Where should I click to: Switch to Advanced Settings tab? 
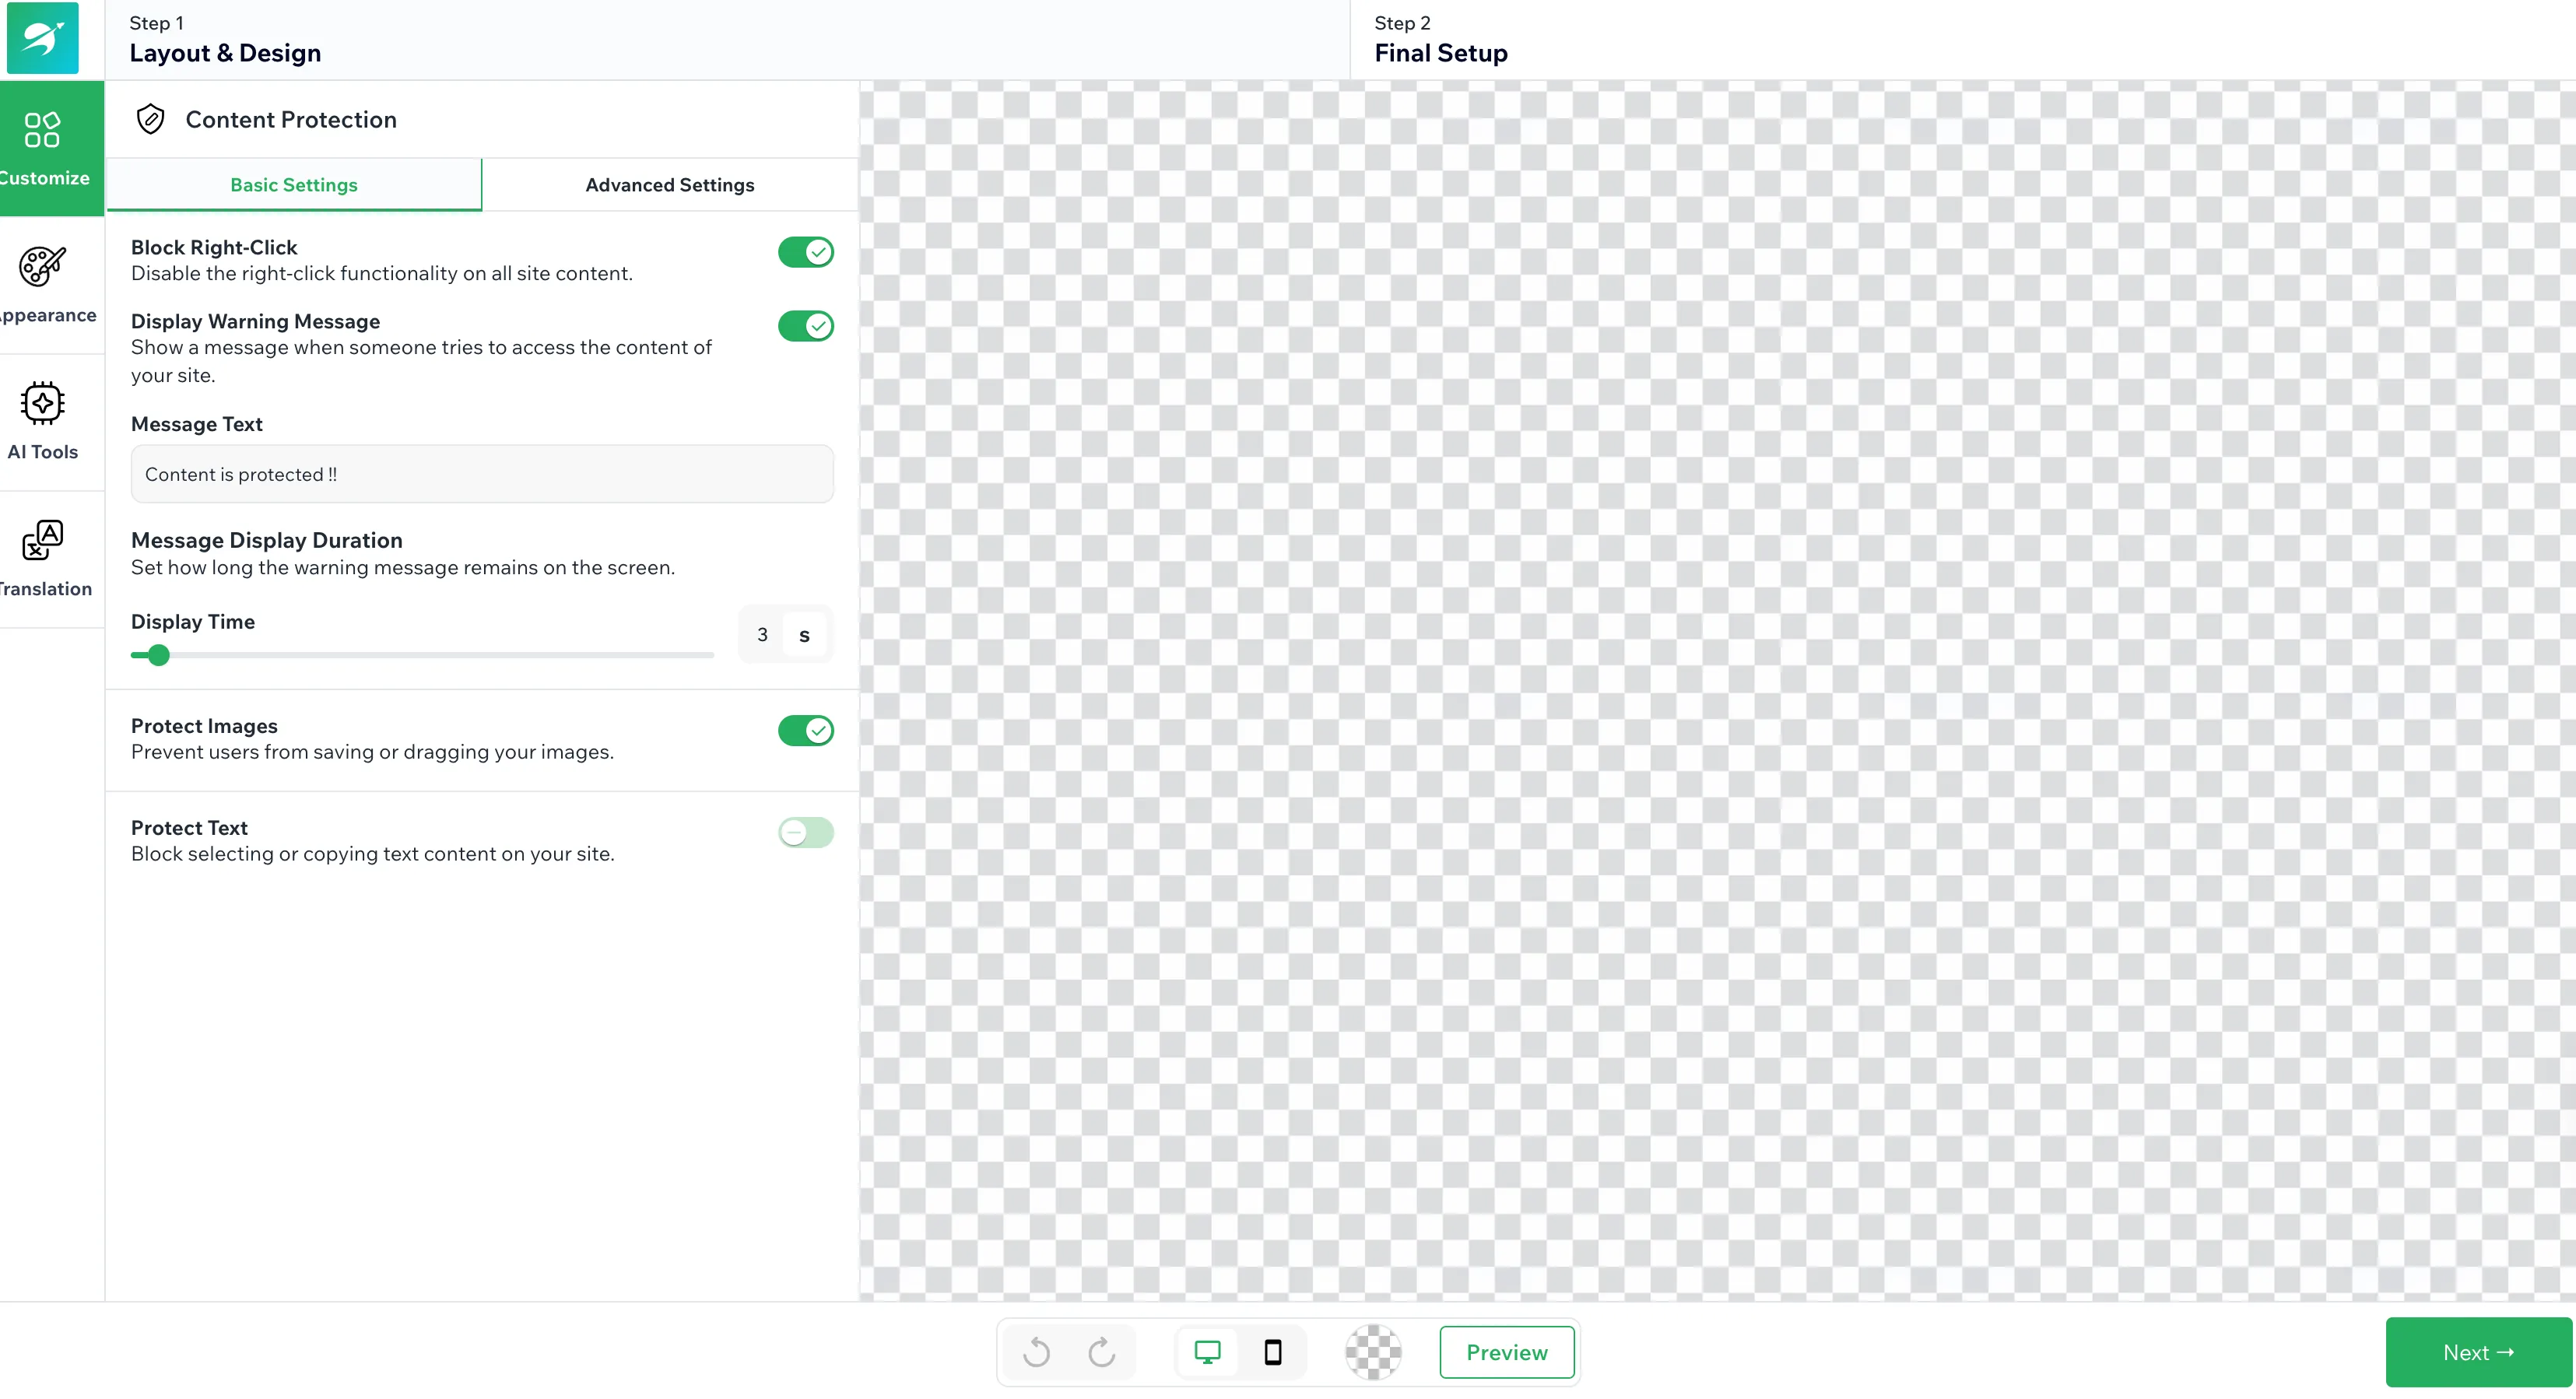(x=669, y=185)
